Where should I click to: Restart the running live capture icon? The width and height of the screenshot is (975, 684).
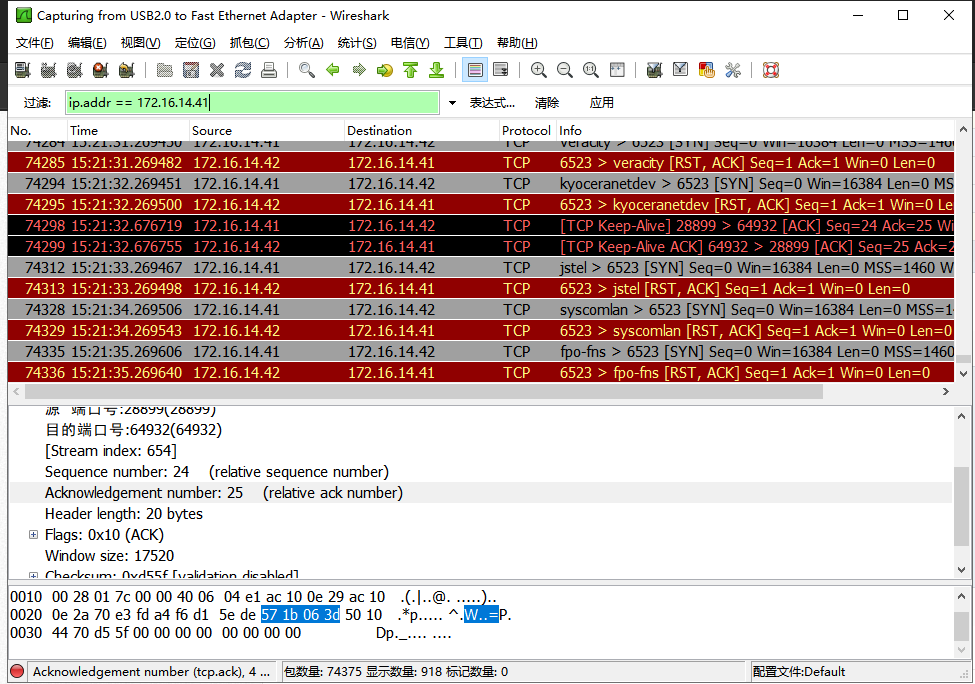coord(127,70)
